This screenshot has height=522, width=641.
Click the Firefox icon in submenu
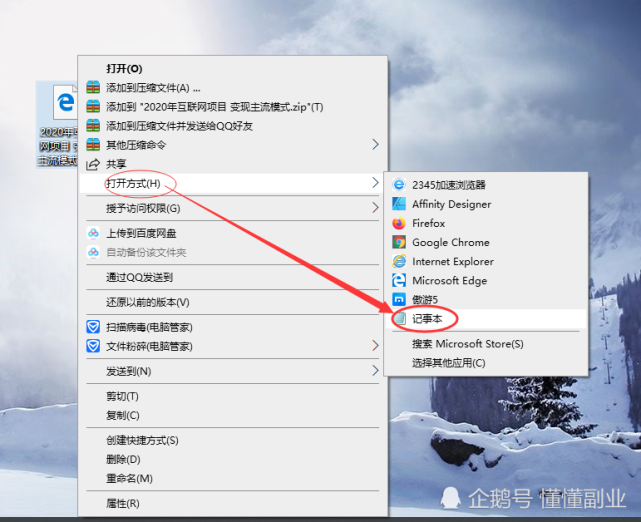(x=399, y=223)
